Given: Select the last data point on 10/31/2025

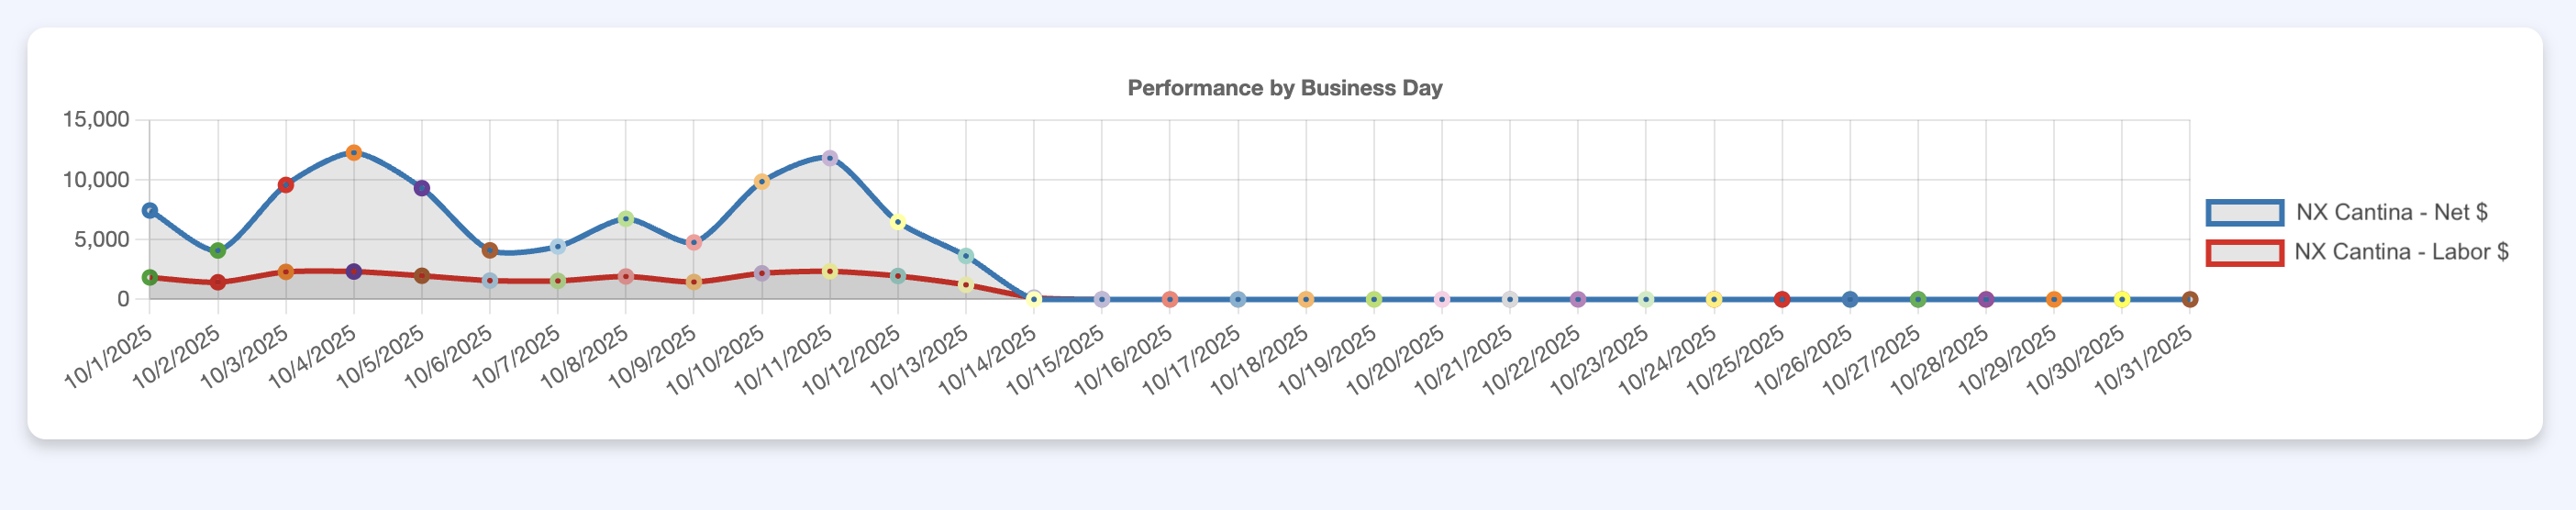Looking at the screenshot, I should [x=2189, y=299].
